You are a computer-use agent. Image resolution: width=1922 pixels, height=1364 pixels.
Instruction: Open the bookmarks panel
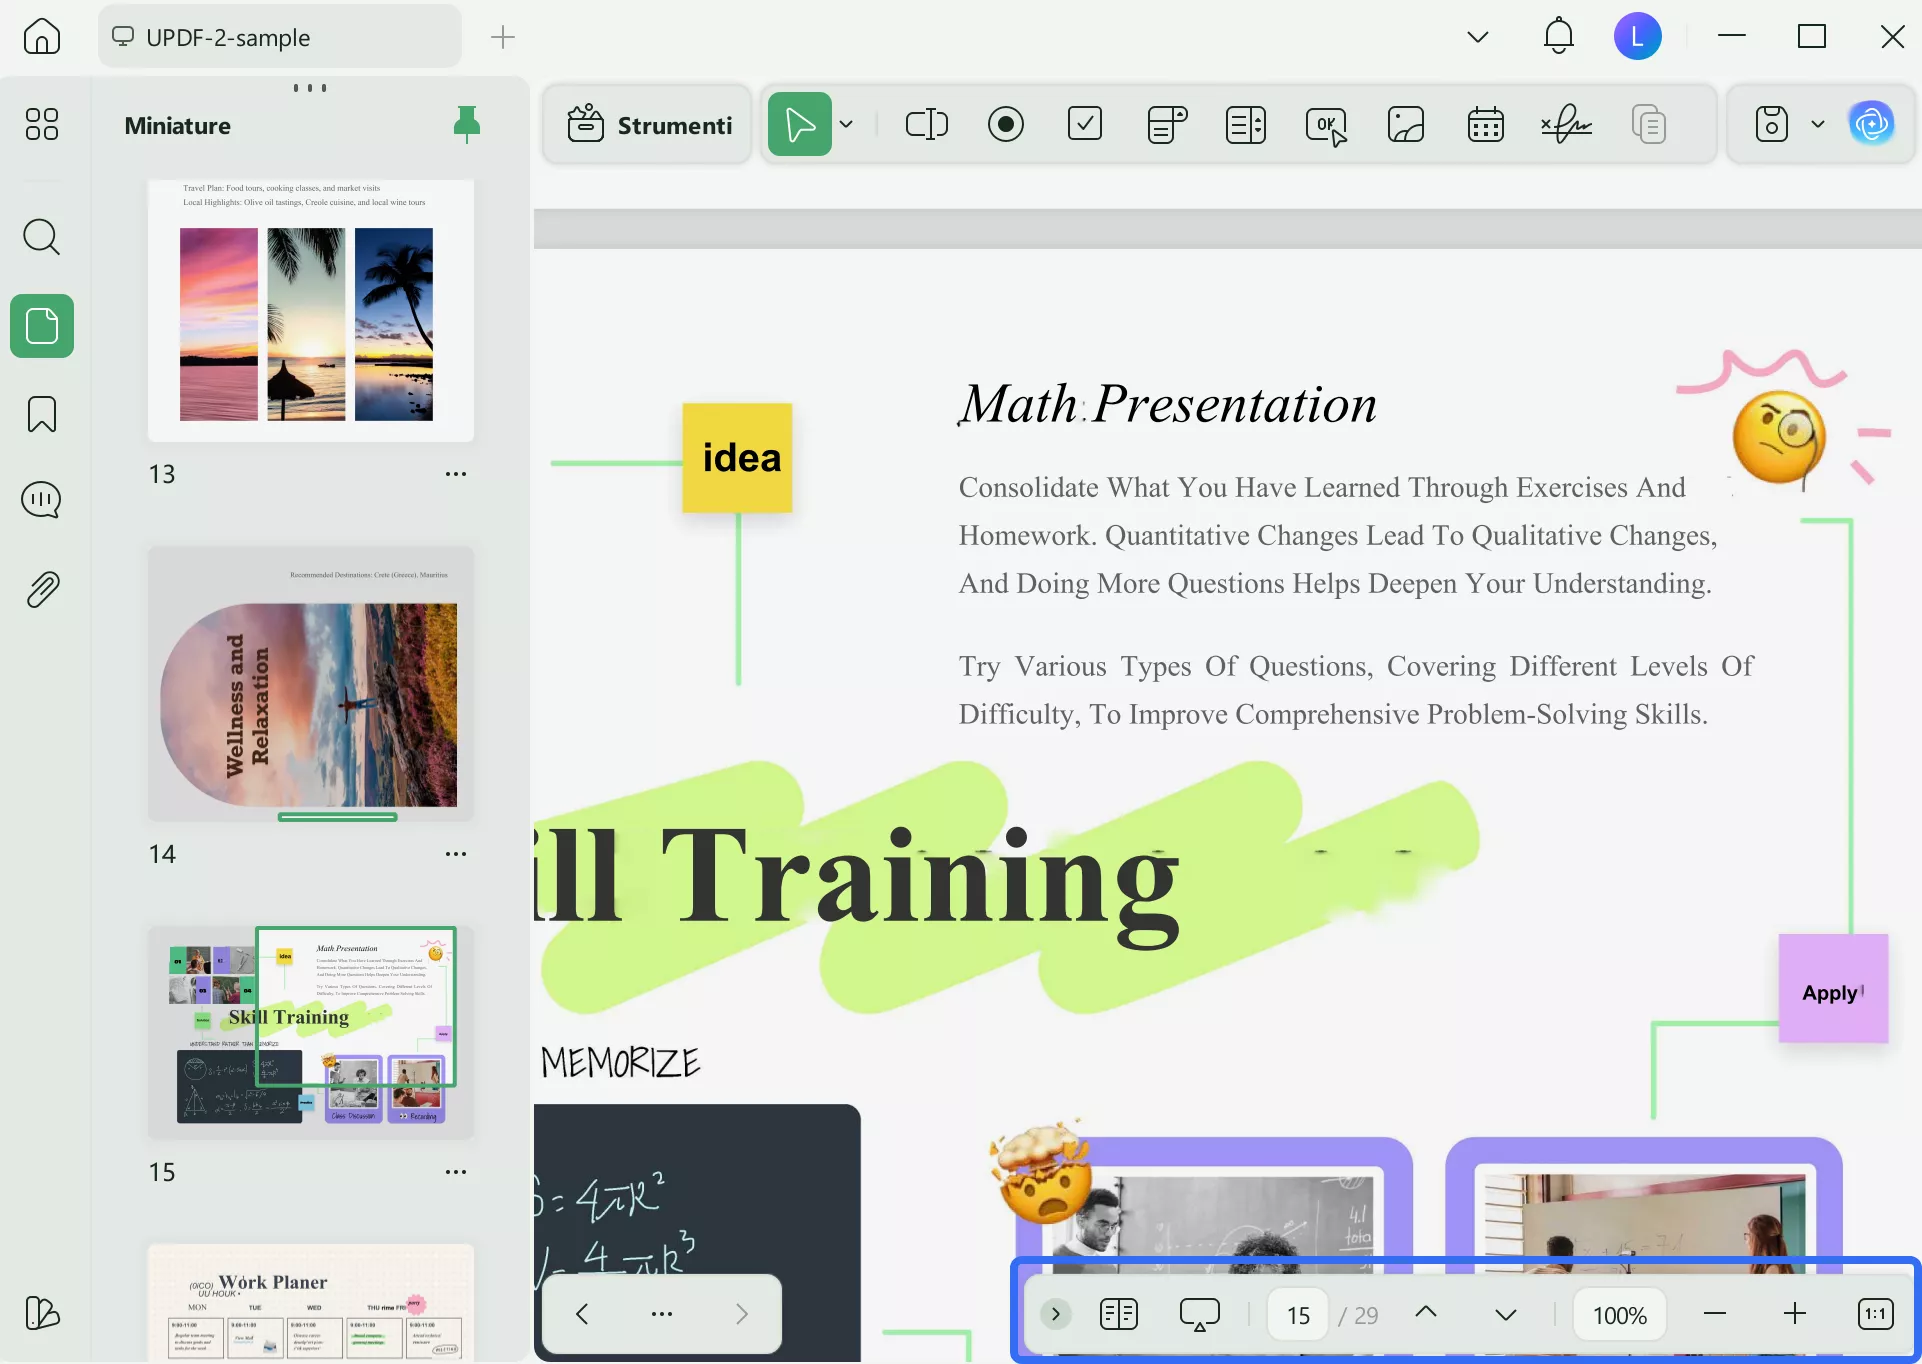coord(42,414)
